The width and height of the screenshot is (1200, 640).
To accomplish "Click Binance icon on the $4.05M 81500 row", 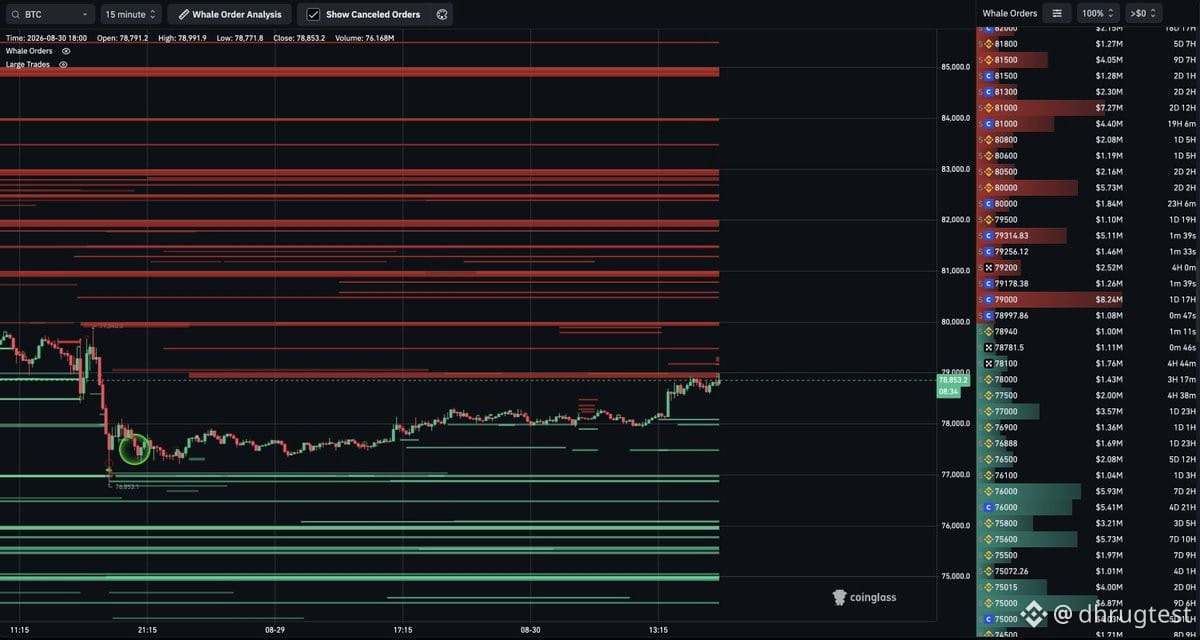I will (x=987, y=60).
